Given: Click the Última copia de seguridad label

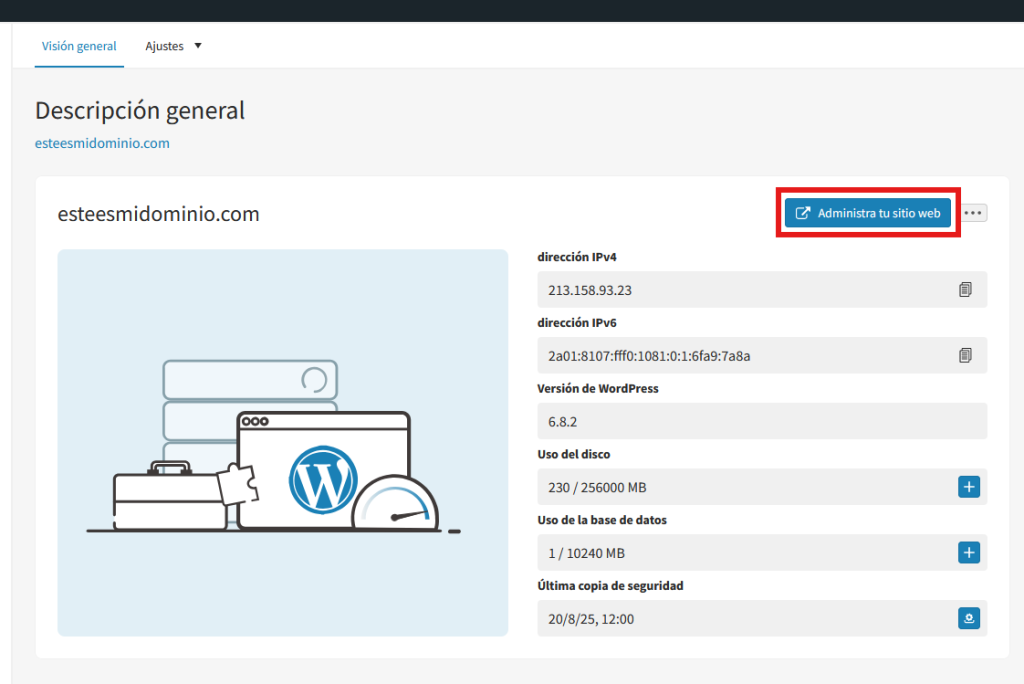Looking at the screenshot, I should click(610, 585).
